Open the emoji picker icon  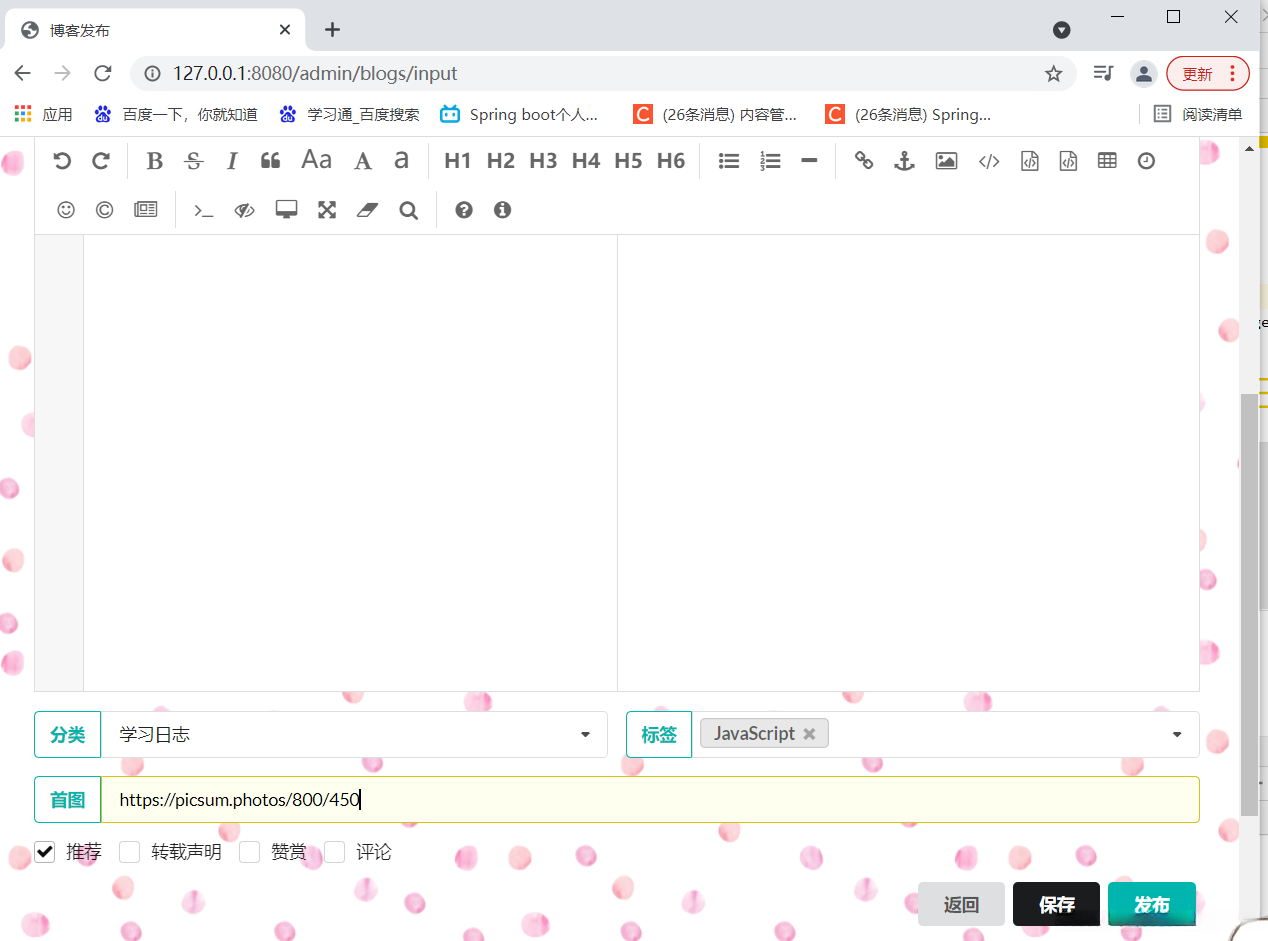[x=65, y=209]
